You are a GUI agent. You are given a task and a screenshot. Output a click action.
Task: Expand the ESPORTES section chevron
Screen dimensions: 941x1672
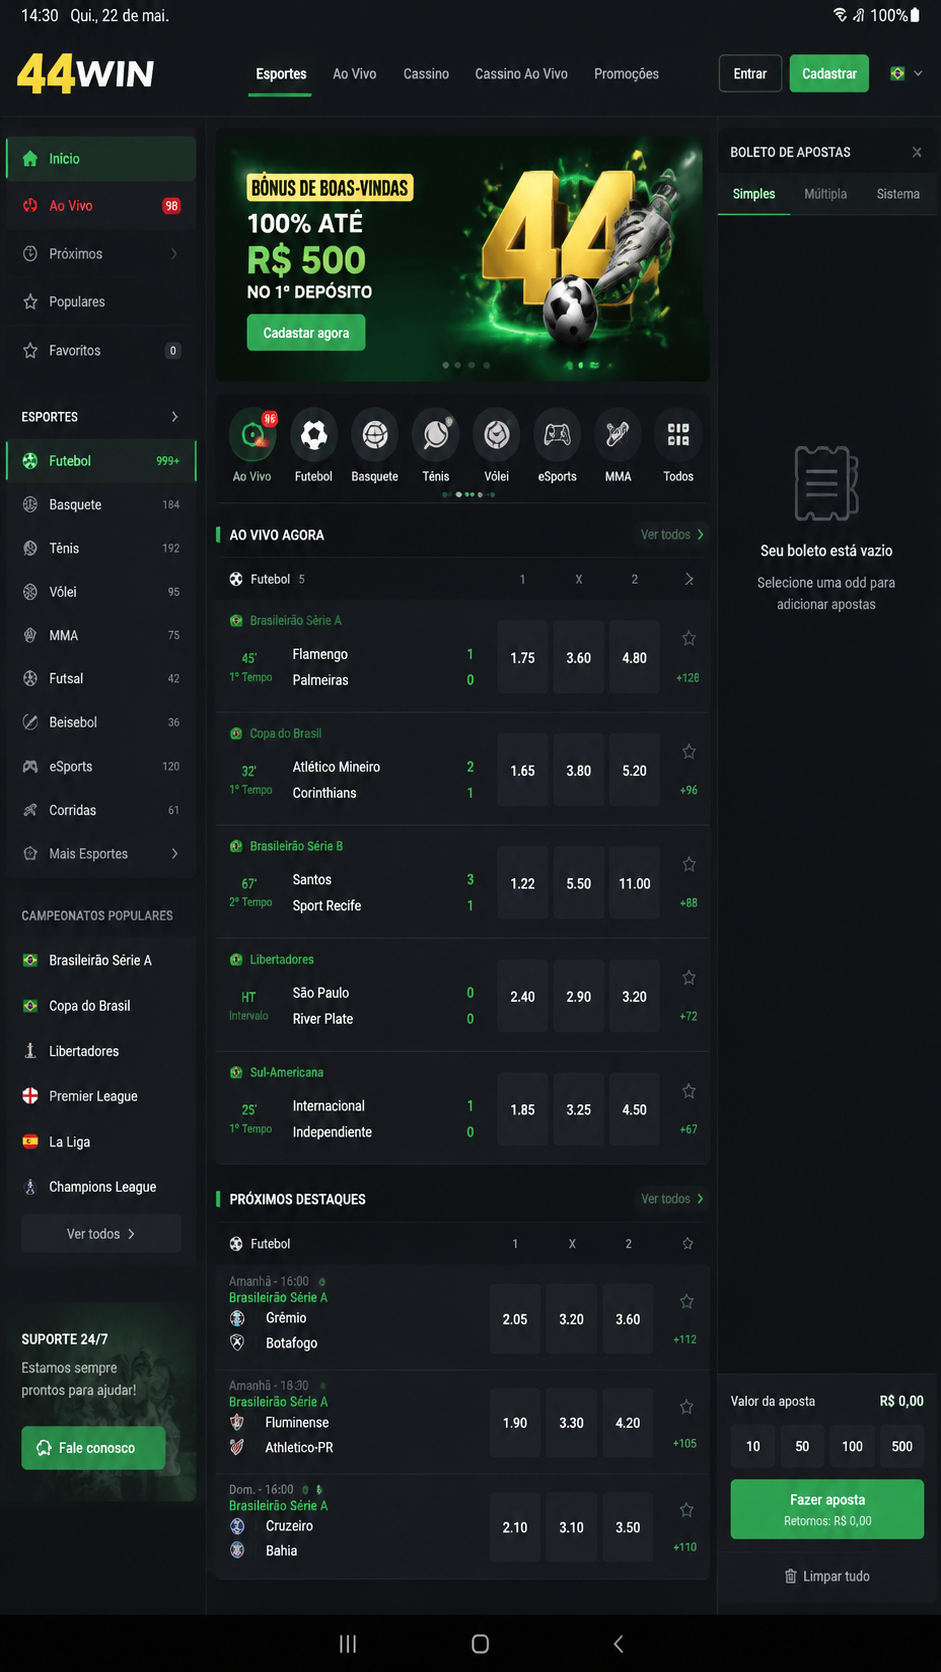[175, 417]
